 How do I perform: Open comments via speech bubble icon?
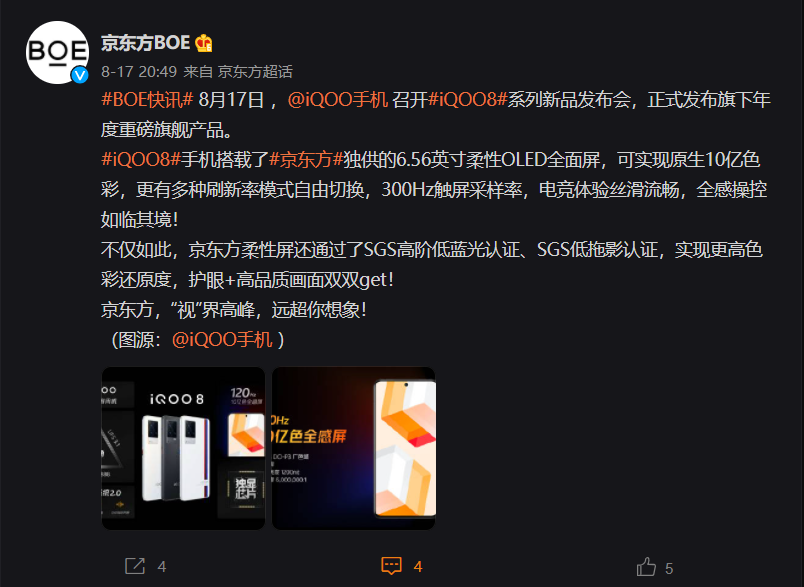[x=391, y=565]
